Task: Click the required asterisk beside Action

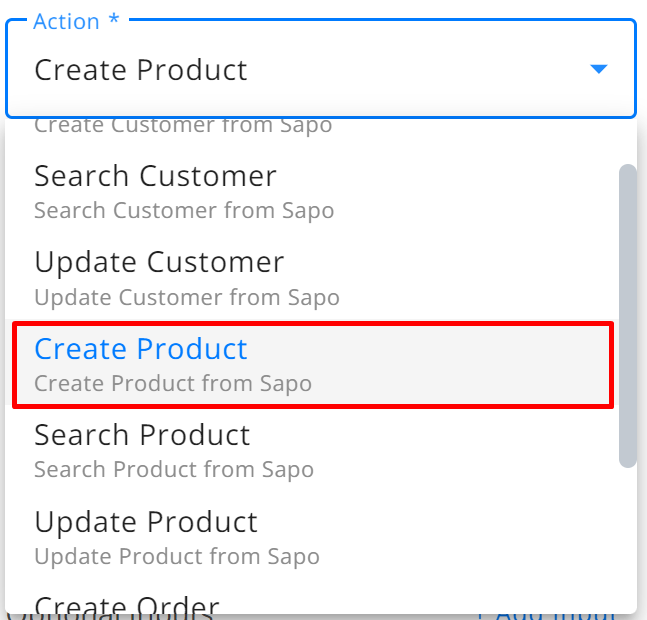Action: pyautogui.click(x=114, y=19)
